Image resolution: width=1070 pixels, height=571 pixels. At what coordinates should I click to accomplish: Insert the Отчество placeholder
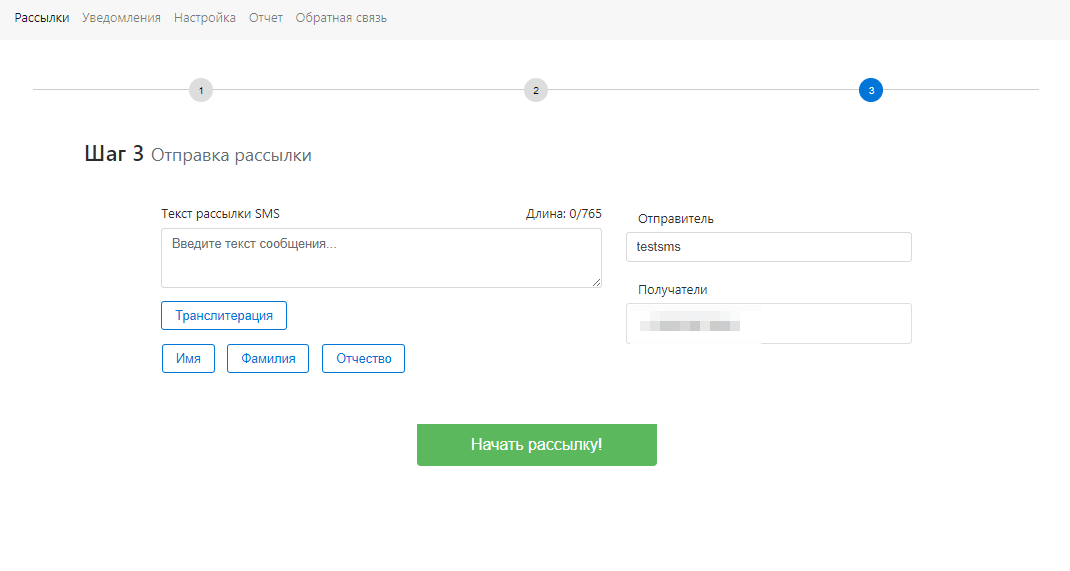point(364,359)
